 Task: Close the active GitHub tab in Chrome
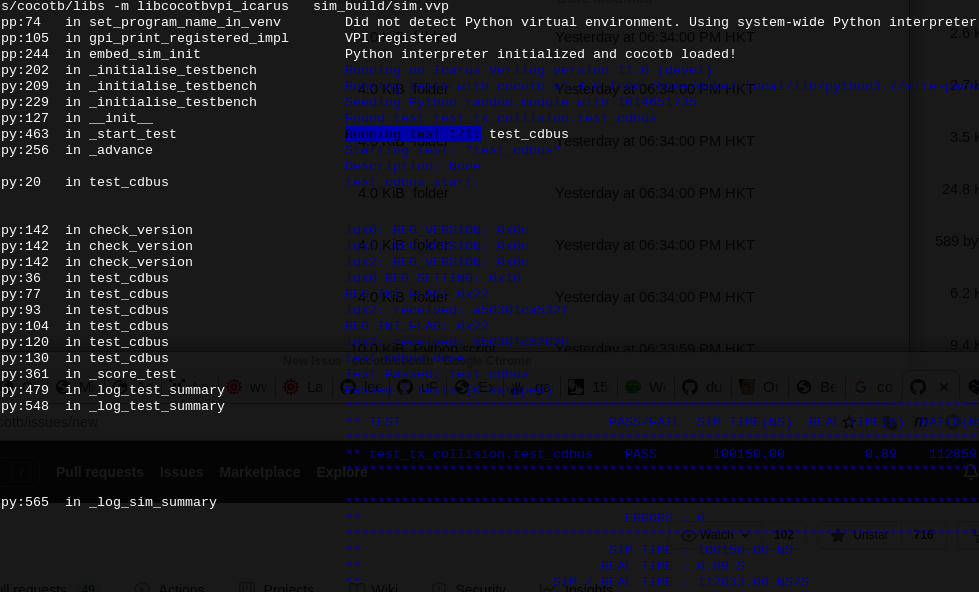pos(943,387)
